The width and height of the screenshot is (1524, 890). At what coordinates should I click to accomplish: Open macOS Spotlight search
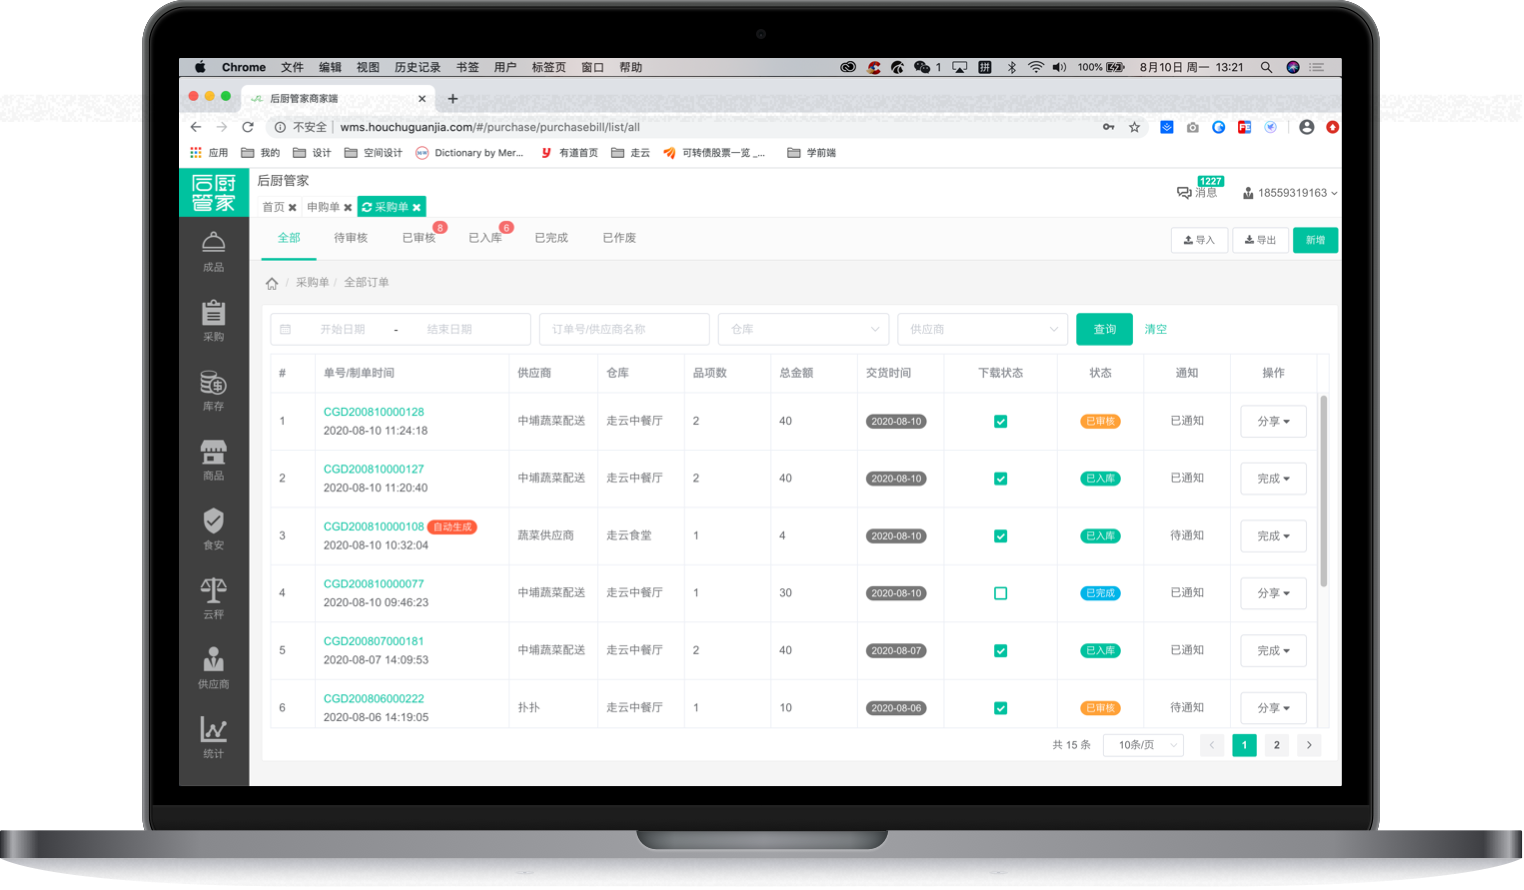(1266, 67)
